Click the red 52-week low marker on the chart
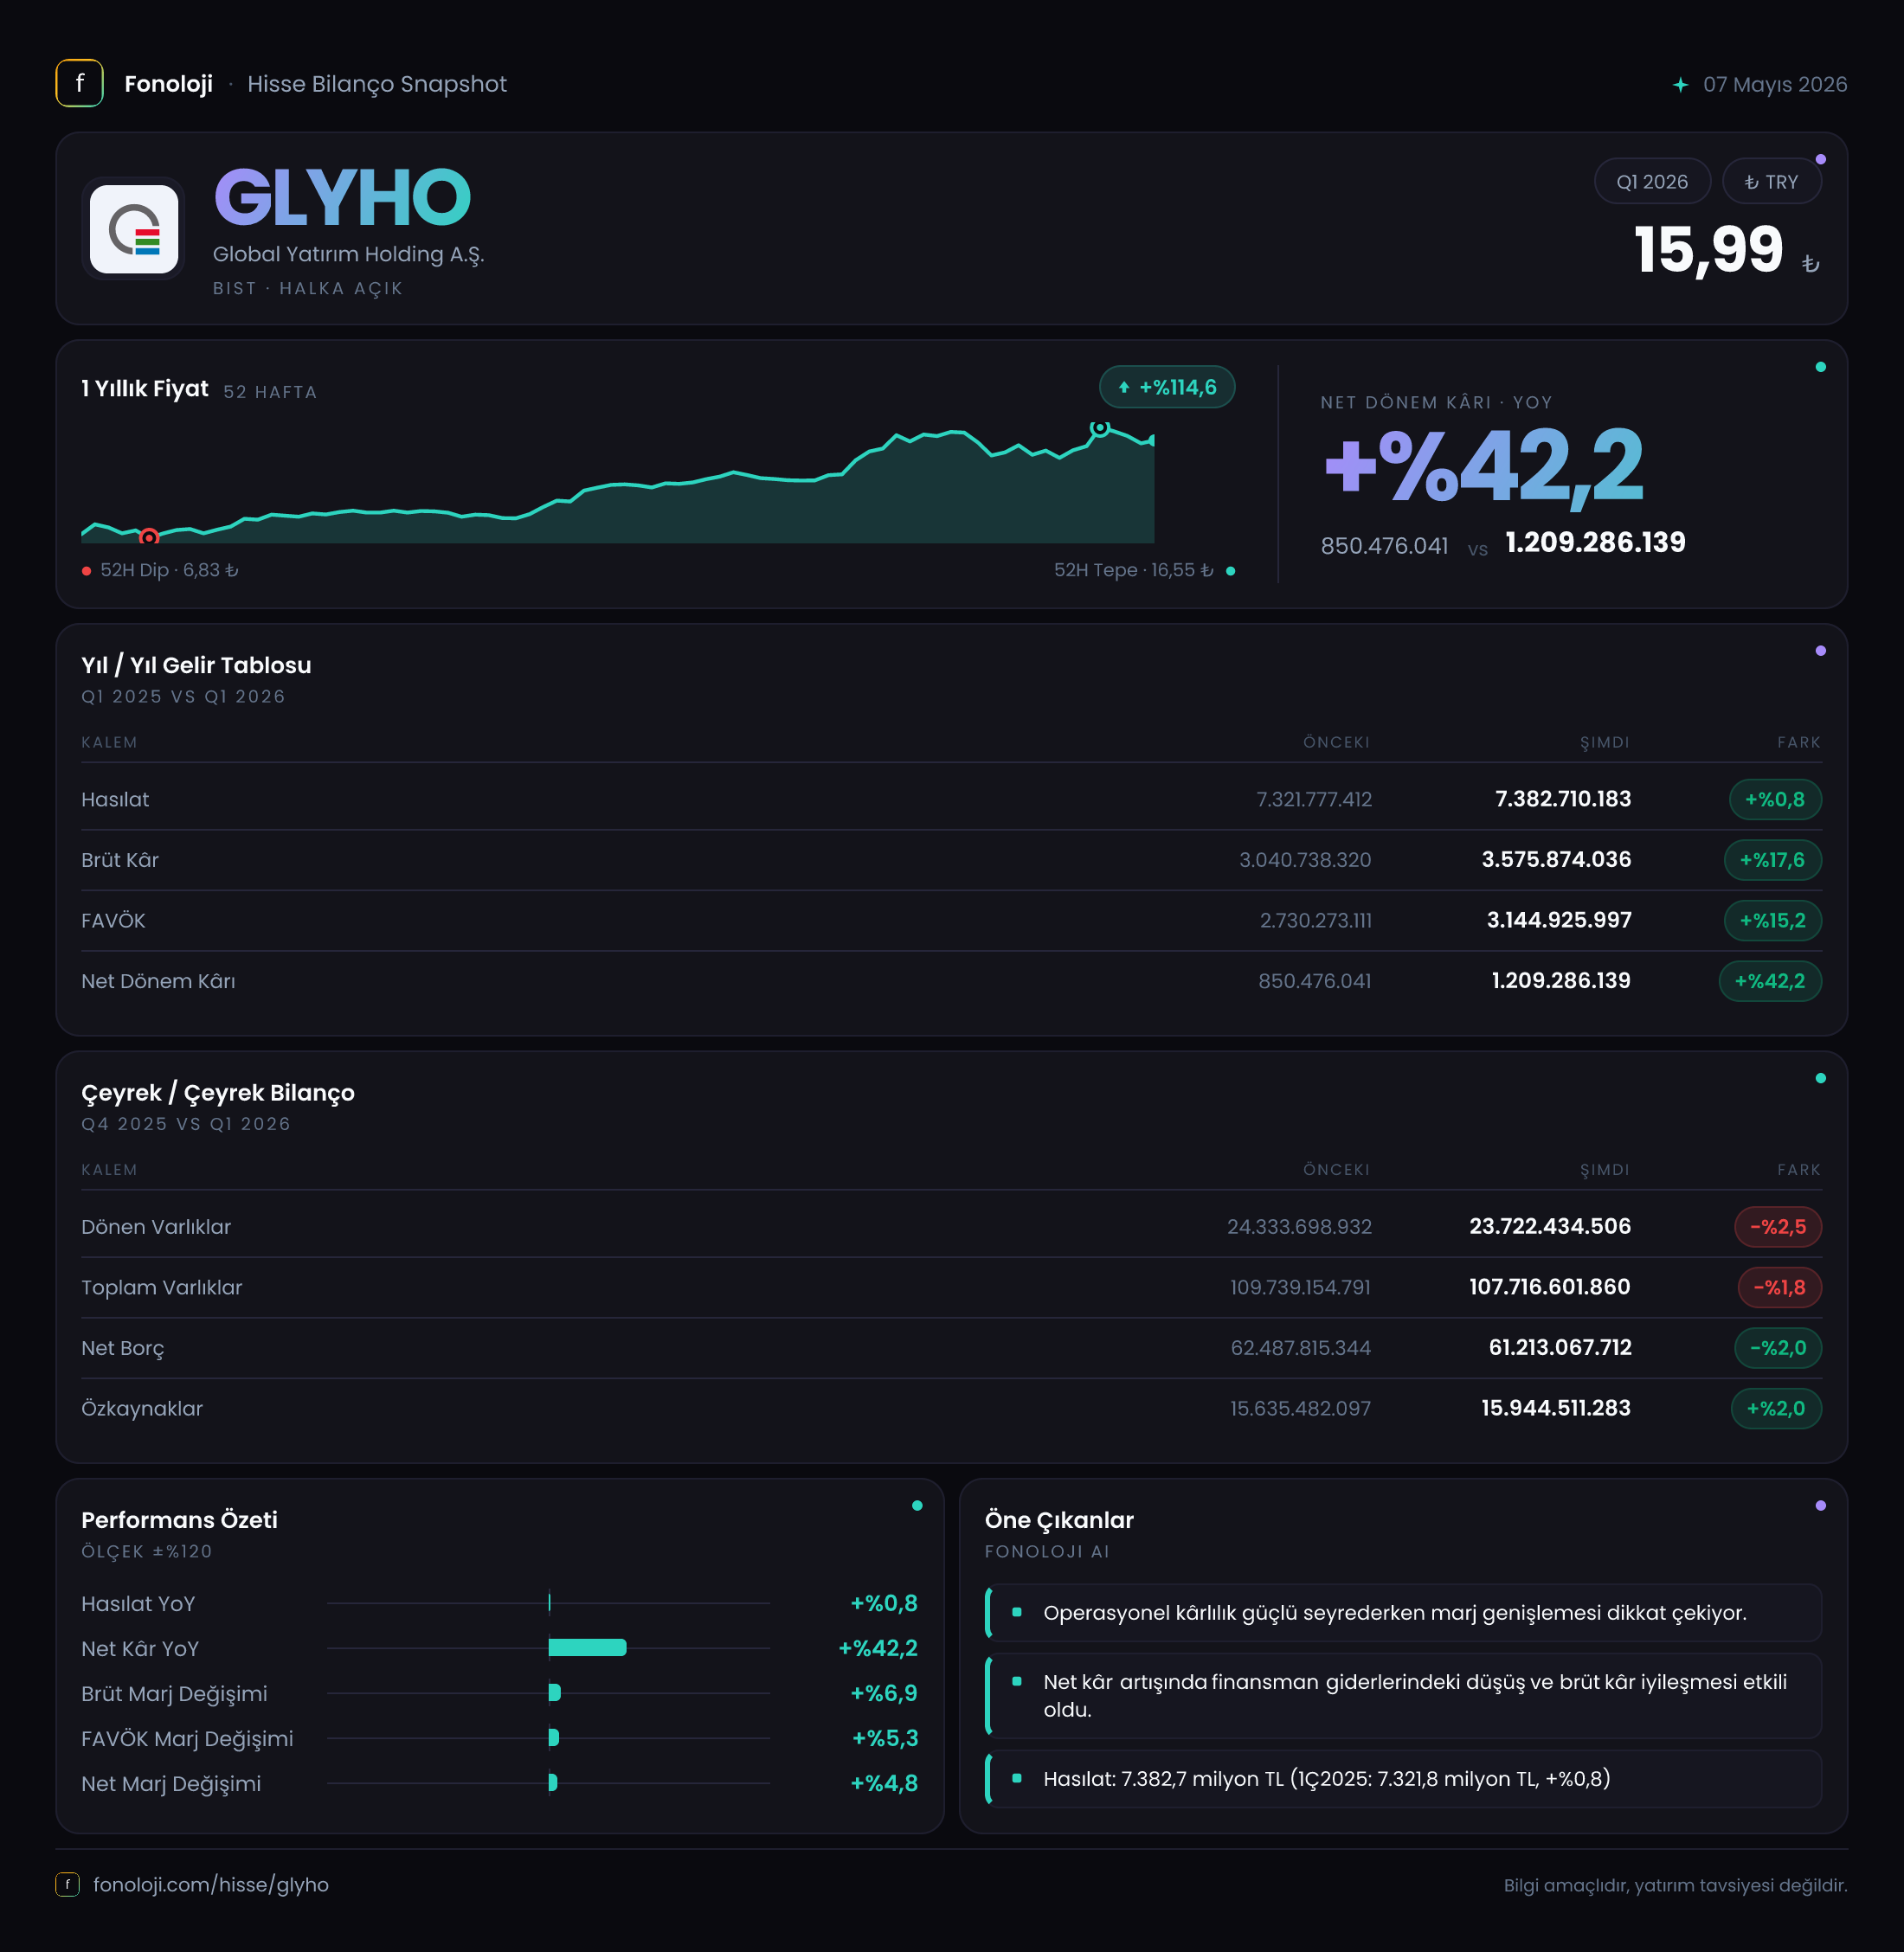Image resolution: width=1904 pixels, height=1952 pixels. click(x=149, y=537)
